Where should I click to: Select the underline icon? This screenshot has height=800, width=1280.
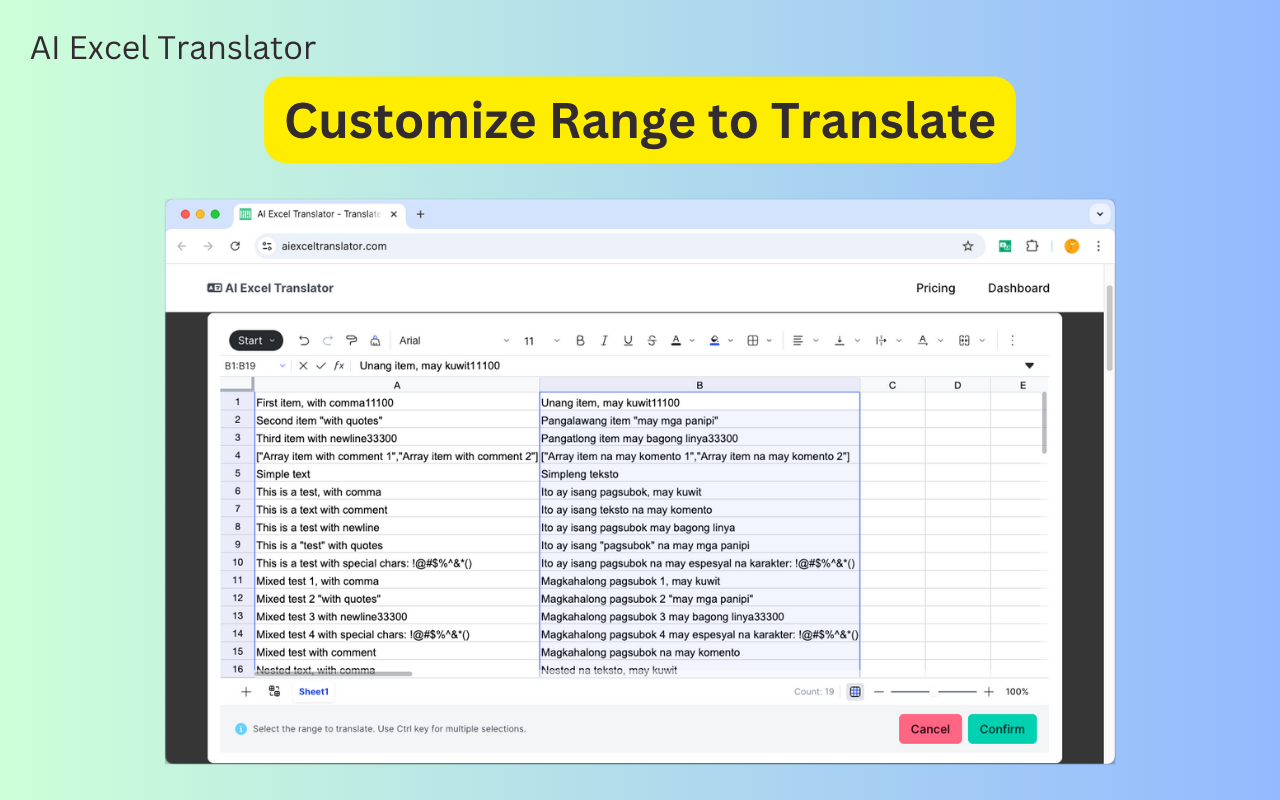click(x=628, y=340)
